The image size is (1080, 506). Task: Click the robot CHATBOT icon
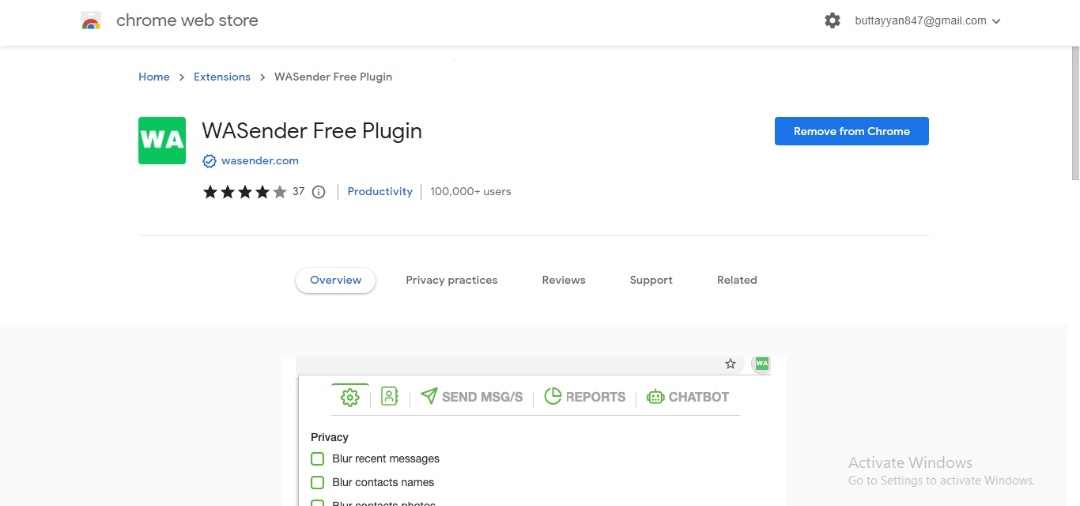pos(655,397)
